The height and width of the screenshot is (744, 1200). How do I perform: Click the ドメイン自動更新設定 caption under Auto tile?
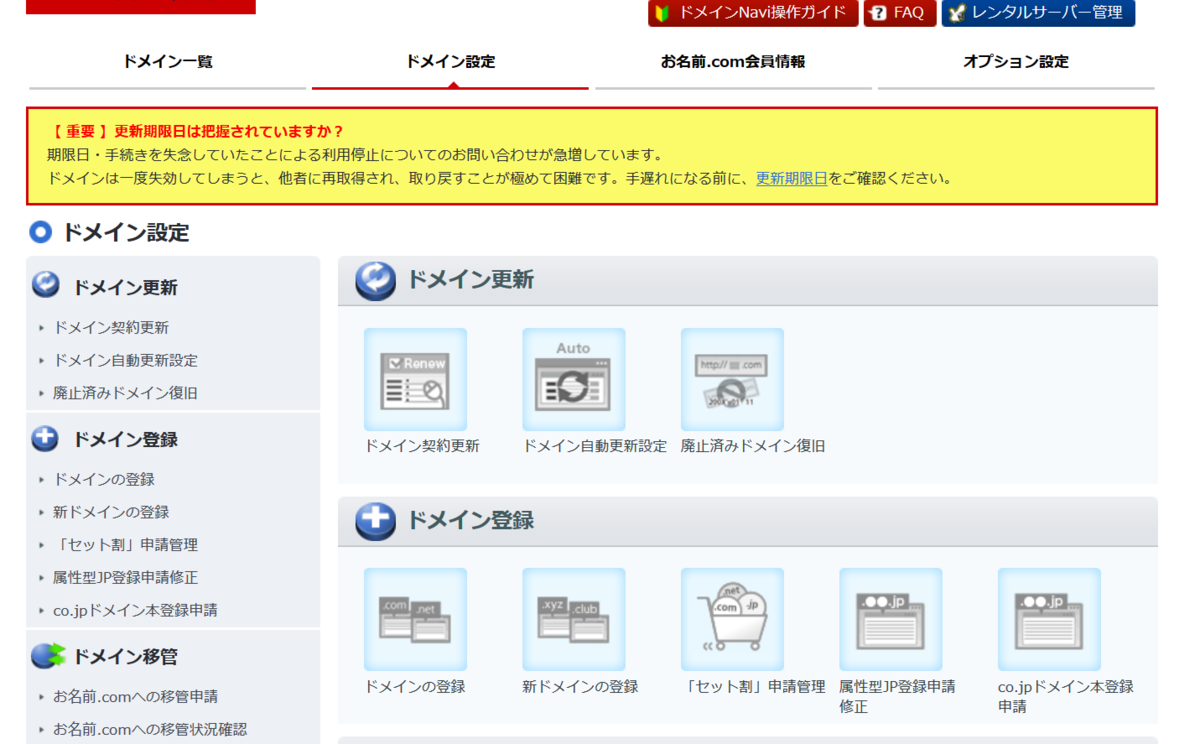tap(595, 447)
